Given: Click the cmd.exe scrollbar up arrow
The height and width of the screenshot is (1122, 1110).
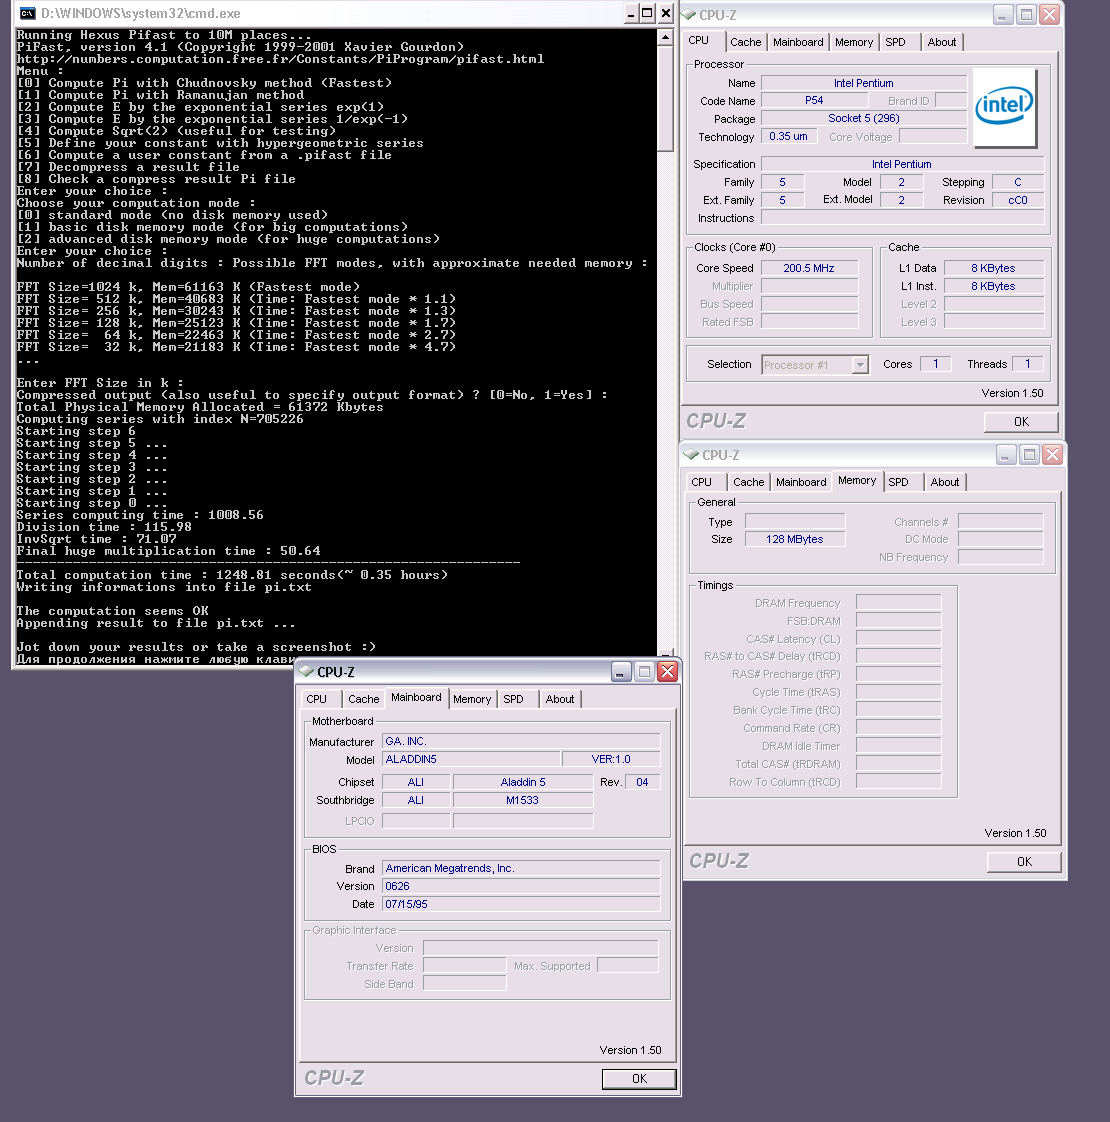Looking at the screenshot, I should tap(665, 37).
